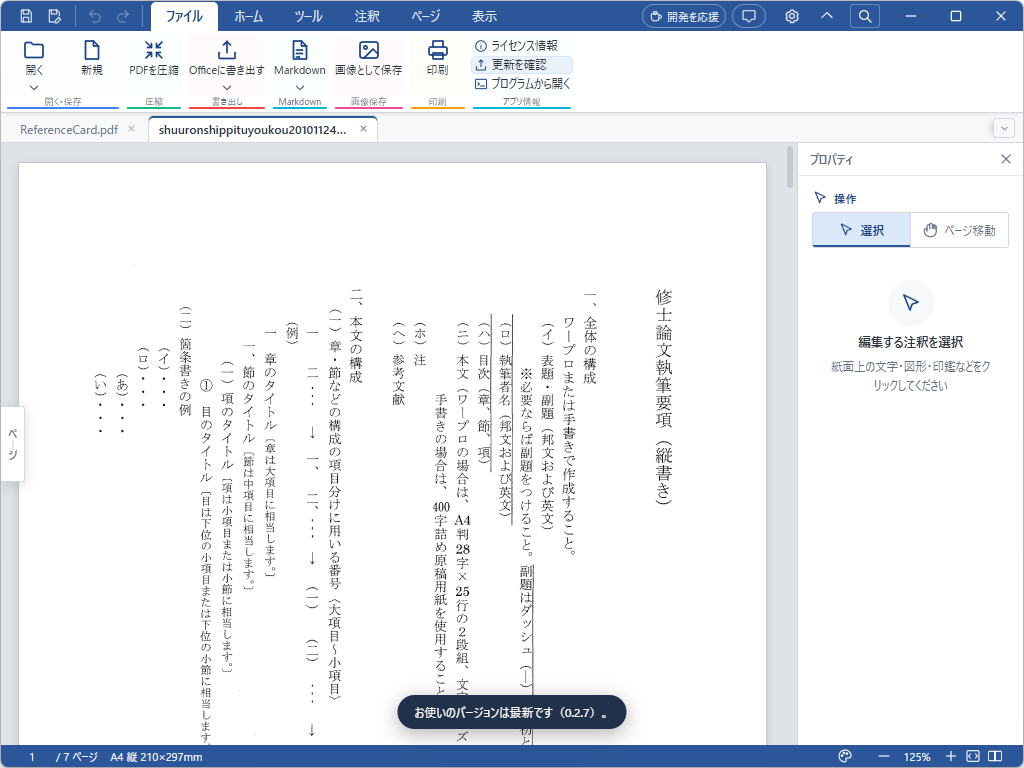
Task: Open the theme palette icon in status bar
Action: [845, 756]
